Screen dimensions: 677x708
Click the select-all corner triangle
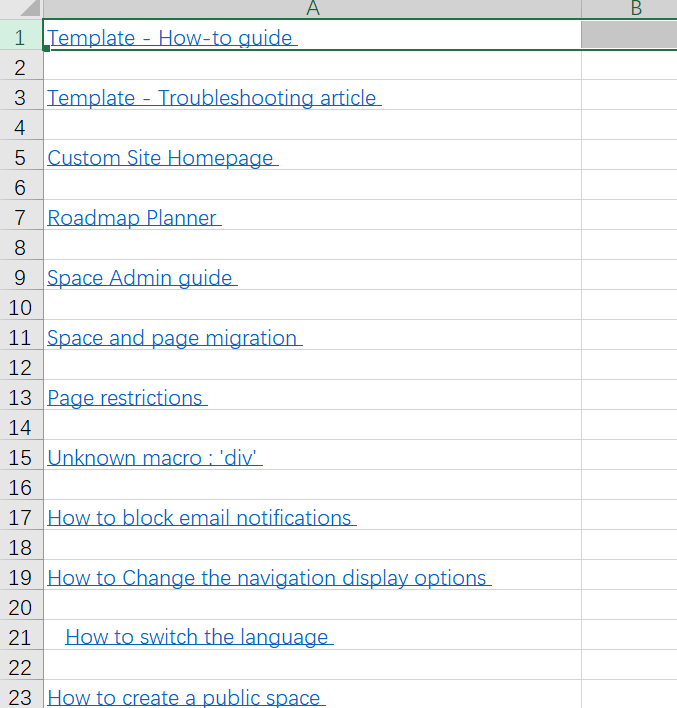pyautogui.click(x=30, y=8)
